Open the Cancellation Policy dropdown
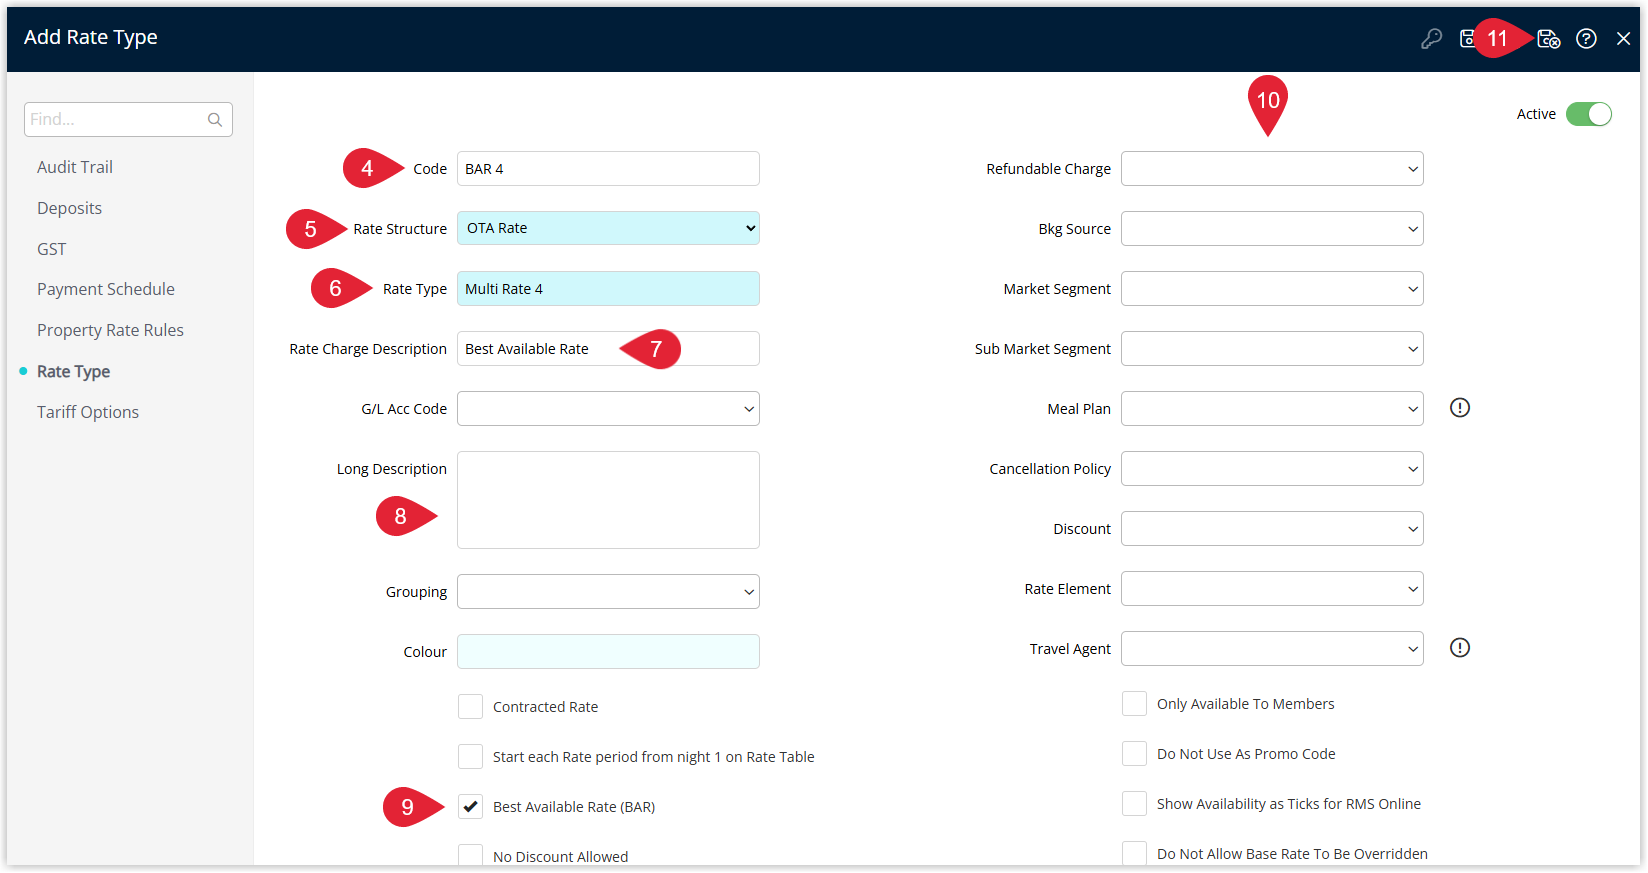 tap(1272, 469)
